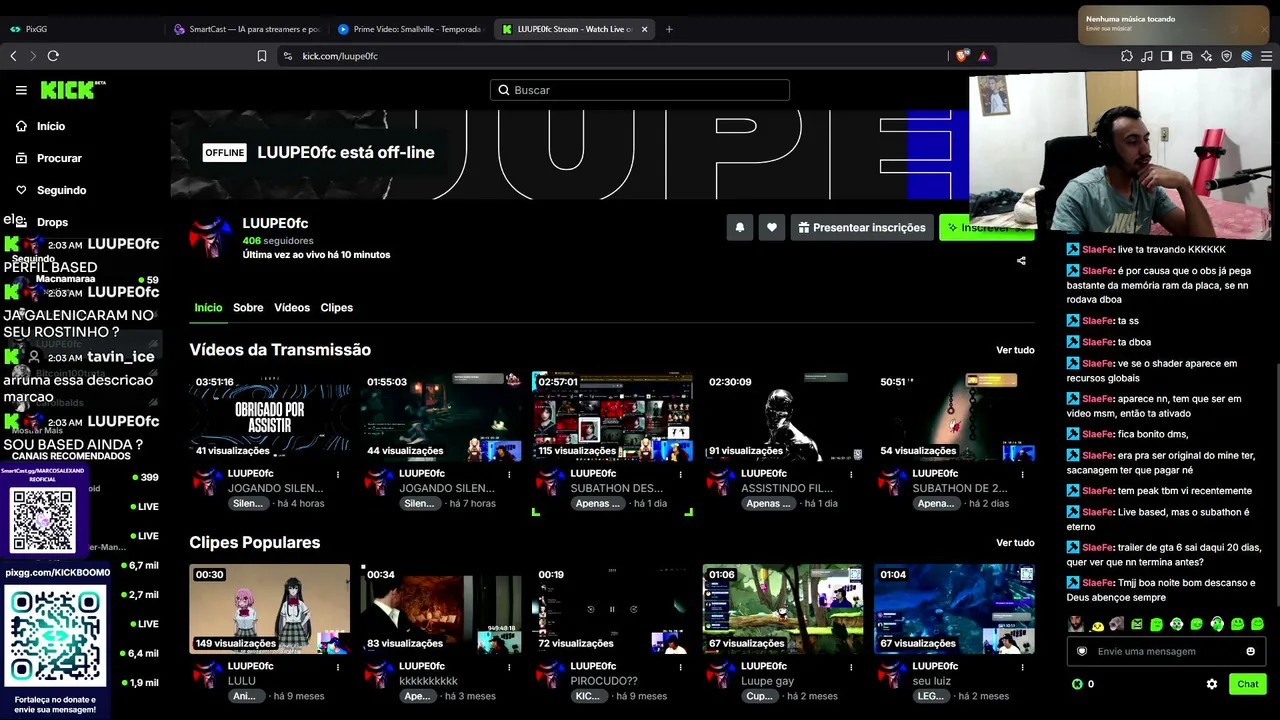
Task: Open options for the kkkkkkkkkk clip
Action: [509, 667]
